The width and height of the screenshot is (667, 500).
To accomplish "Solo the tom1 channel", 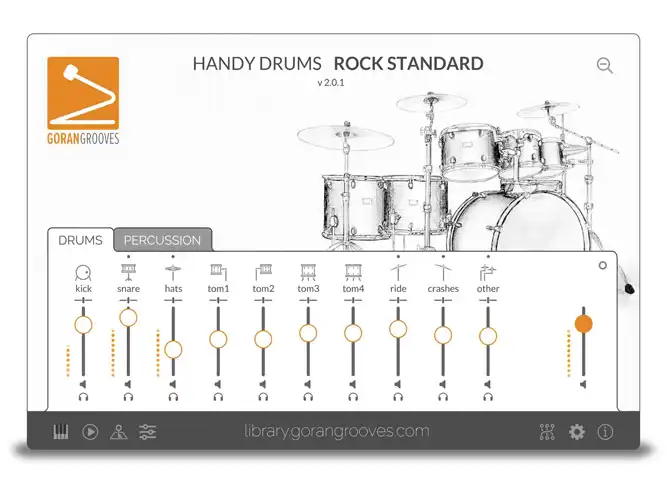I will pos(218,397).
